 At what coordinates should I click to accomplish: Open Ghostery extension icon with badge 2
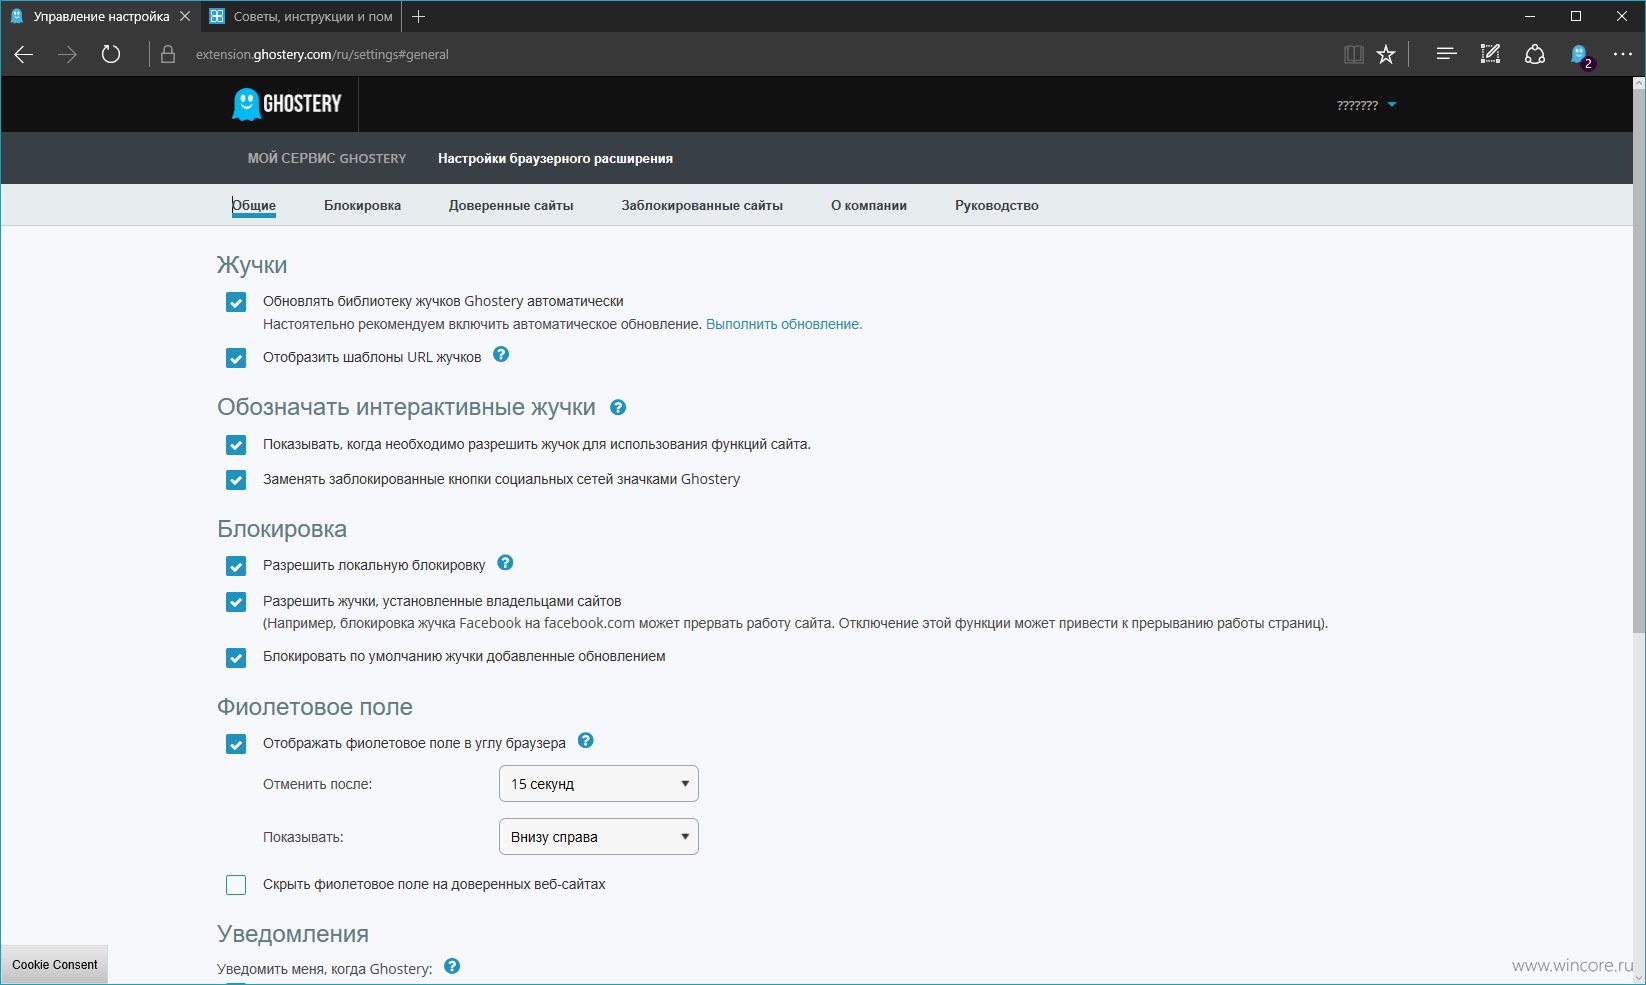[x=1581, y=56]
